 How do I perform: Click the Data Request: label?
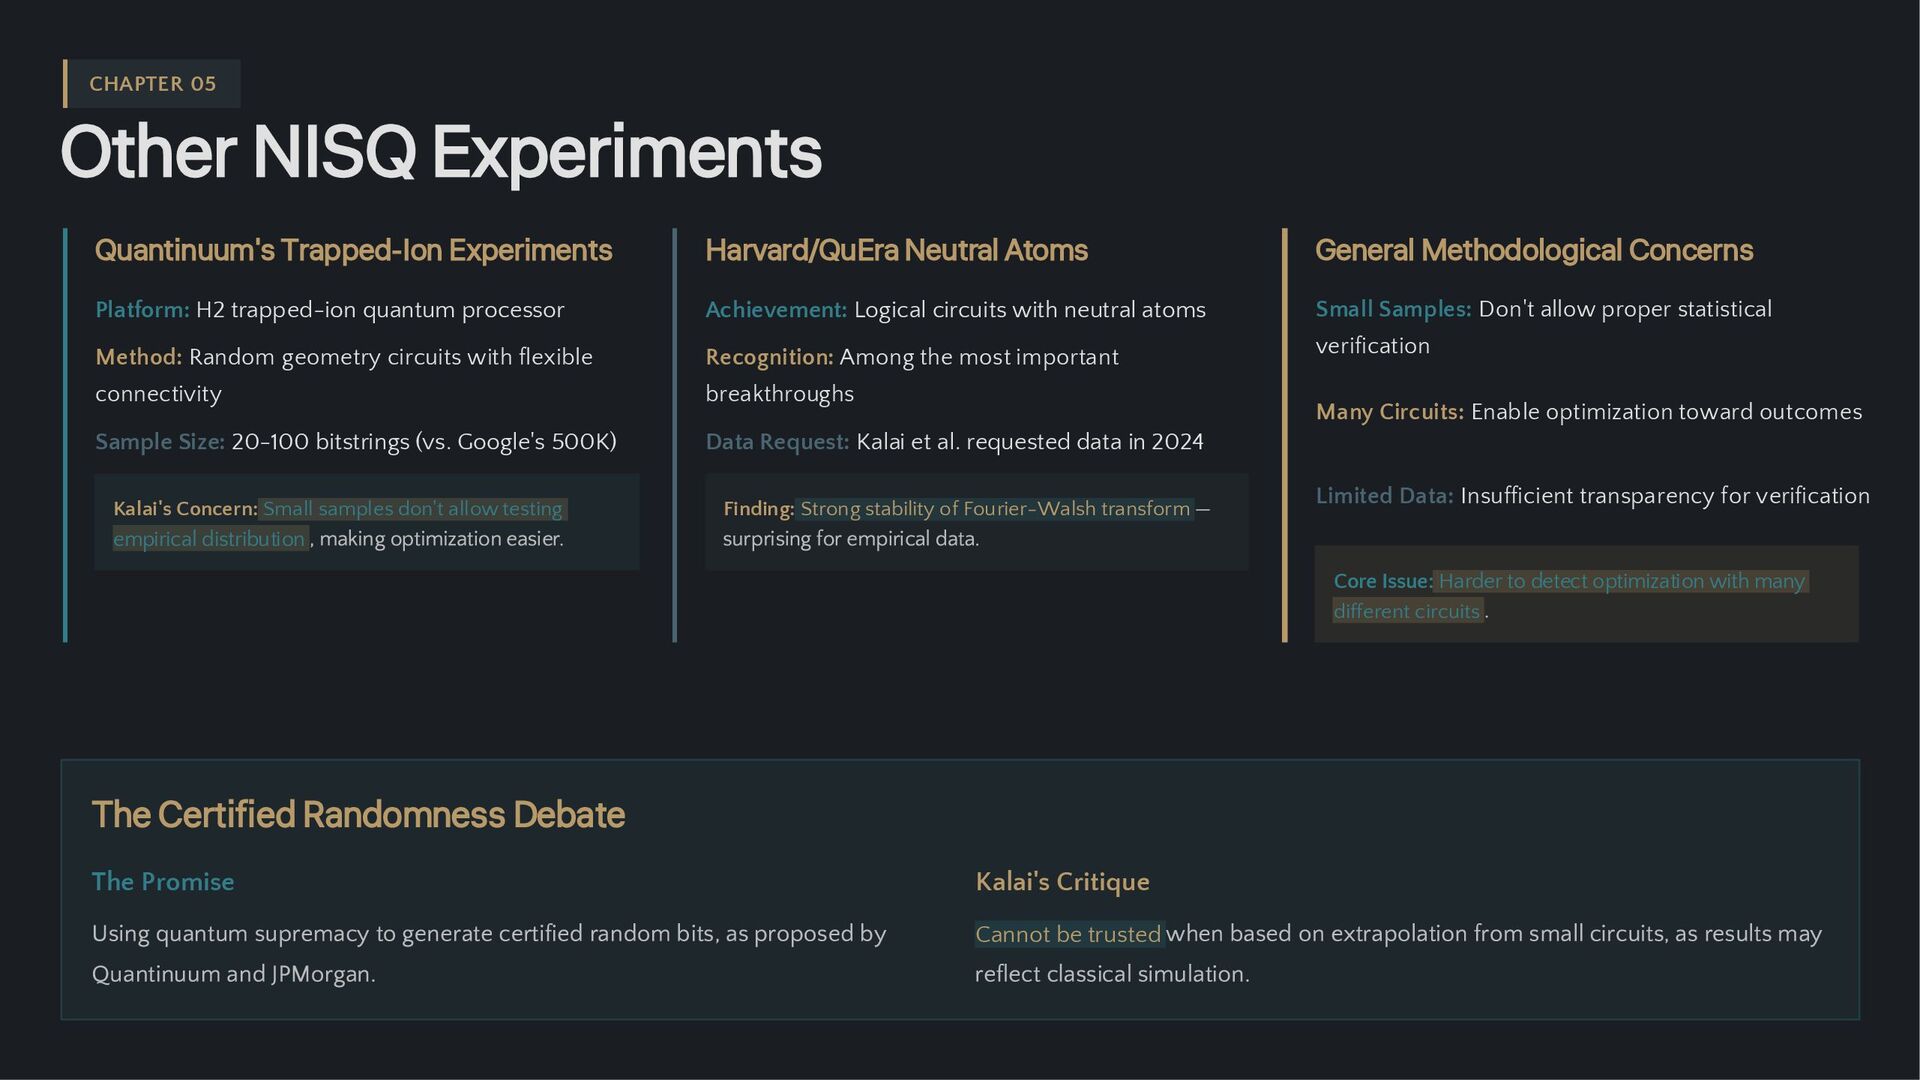777,442
